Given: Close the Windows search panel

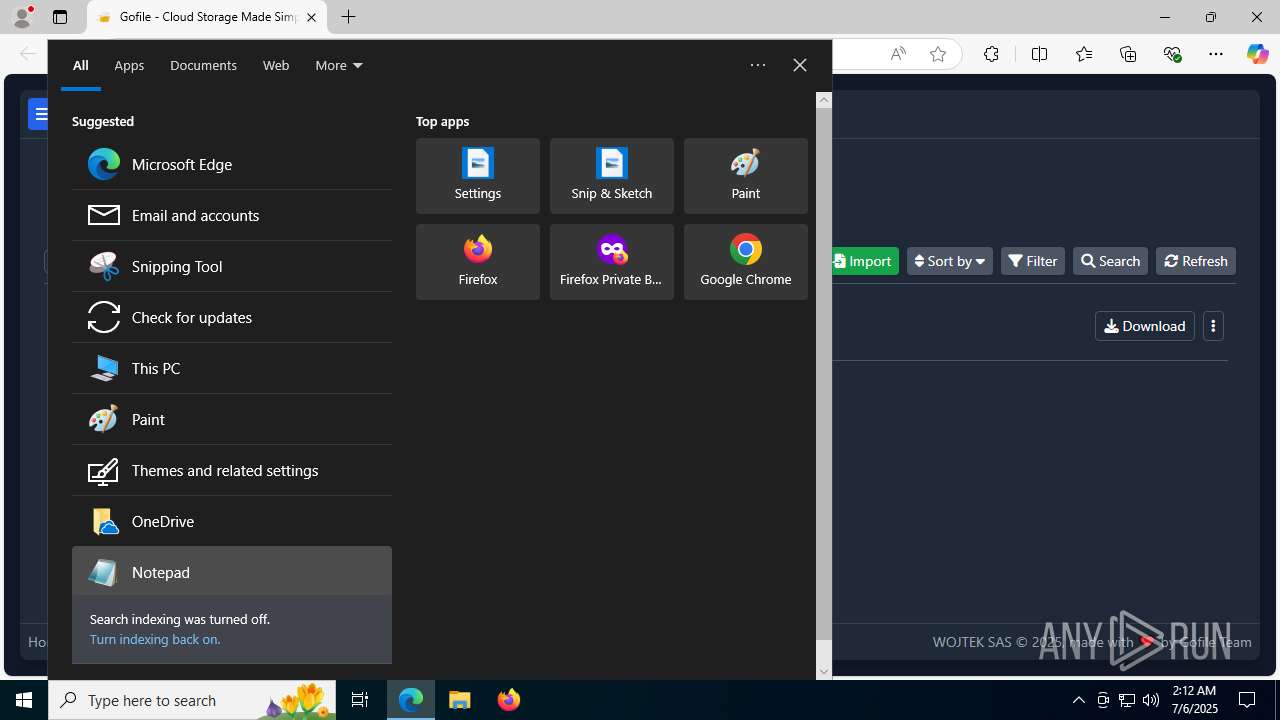Looking at the screenshot, I should (799, 65).
